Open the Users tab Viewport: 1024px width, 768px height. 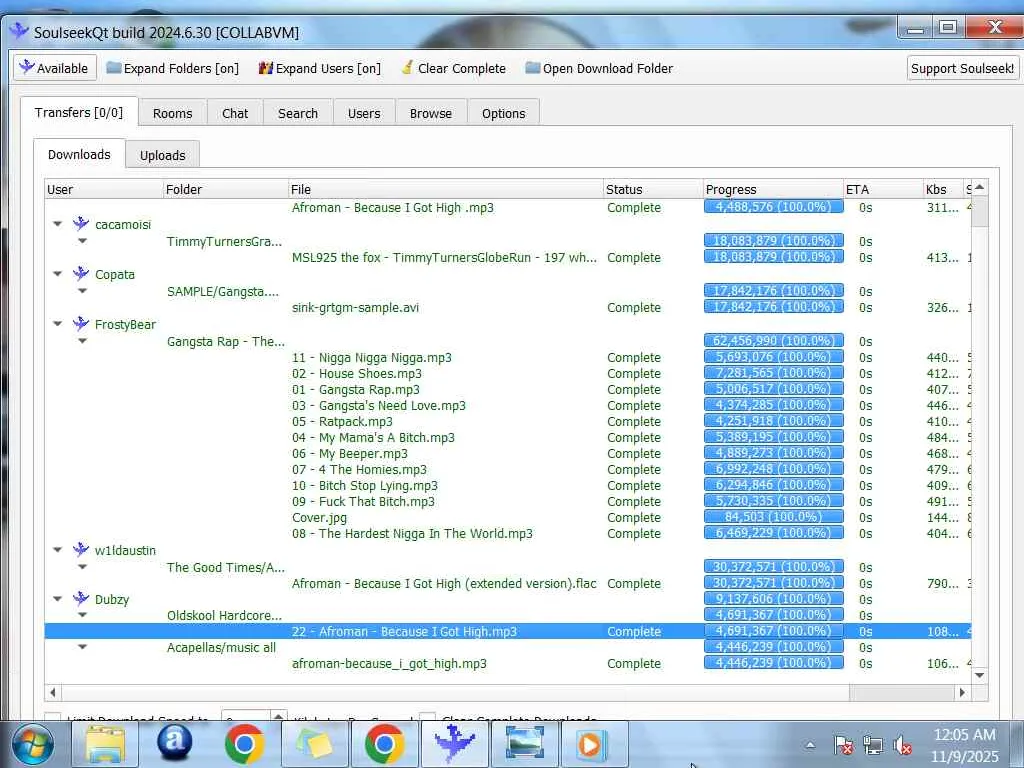pyautogui.click(x=364, y=113)
